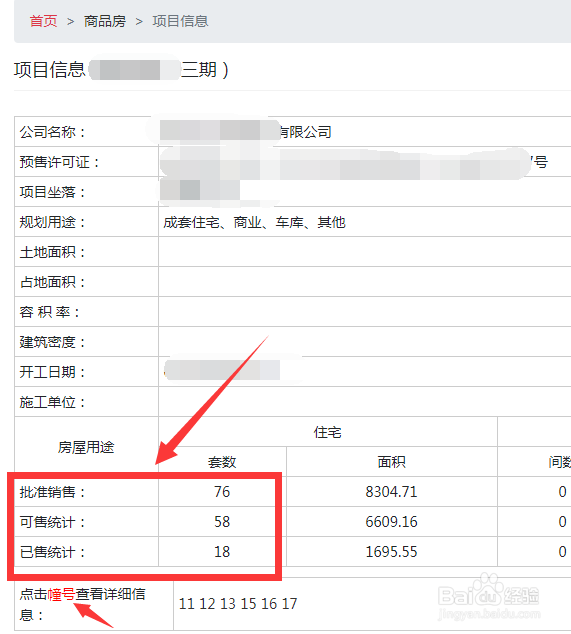The image size is (571, 634).
Task: Click available area value 6609.16
Action: tap(391, 522)
